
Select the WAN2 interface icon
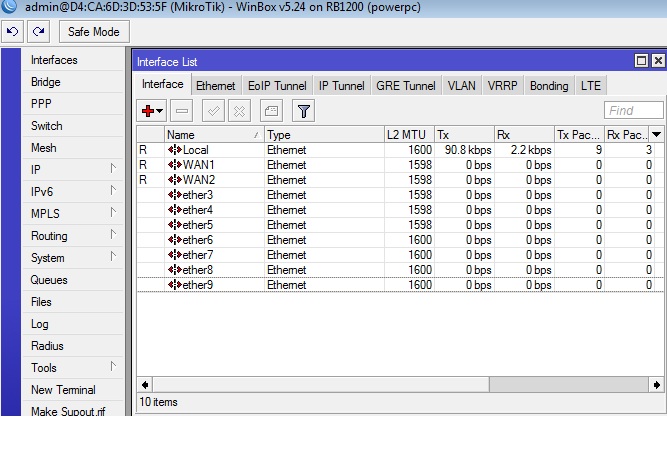pos(174,180)
